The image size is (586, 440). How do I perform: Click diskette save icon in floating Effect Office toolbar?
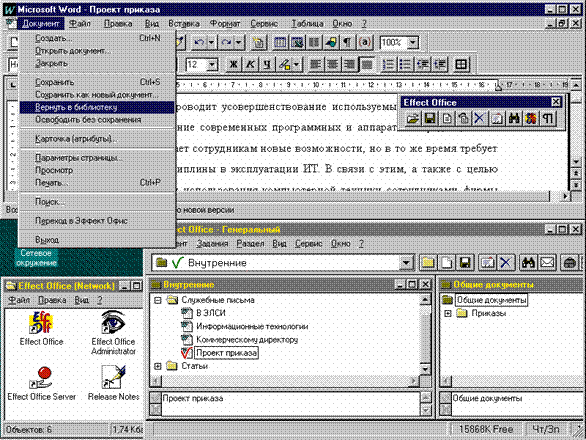point(430,119)
